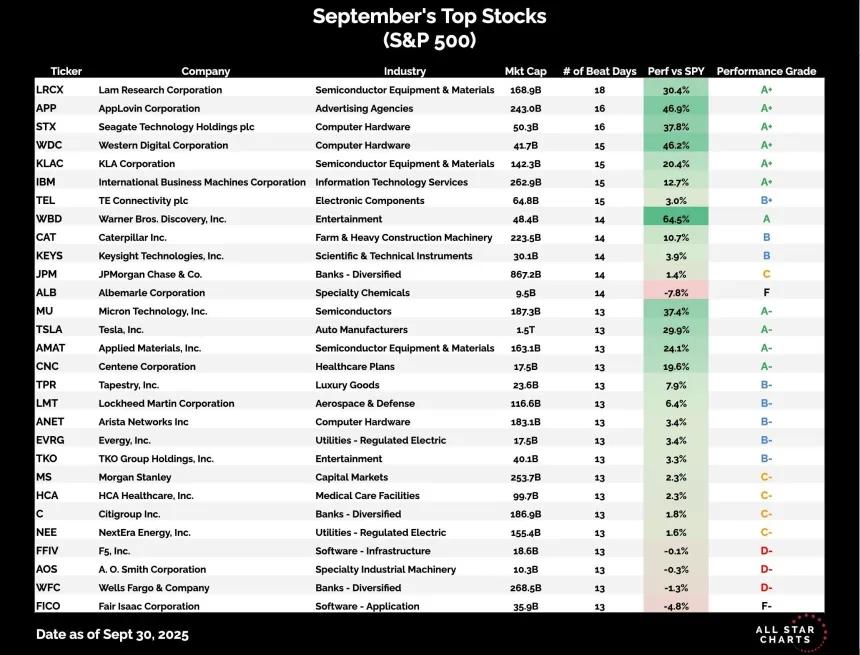
Task: Select the September's Top Stocks title
Action: tap(429, 16)
